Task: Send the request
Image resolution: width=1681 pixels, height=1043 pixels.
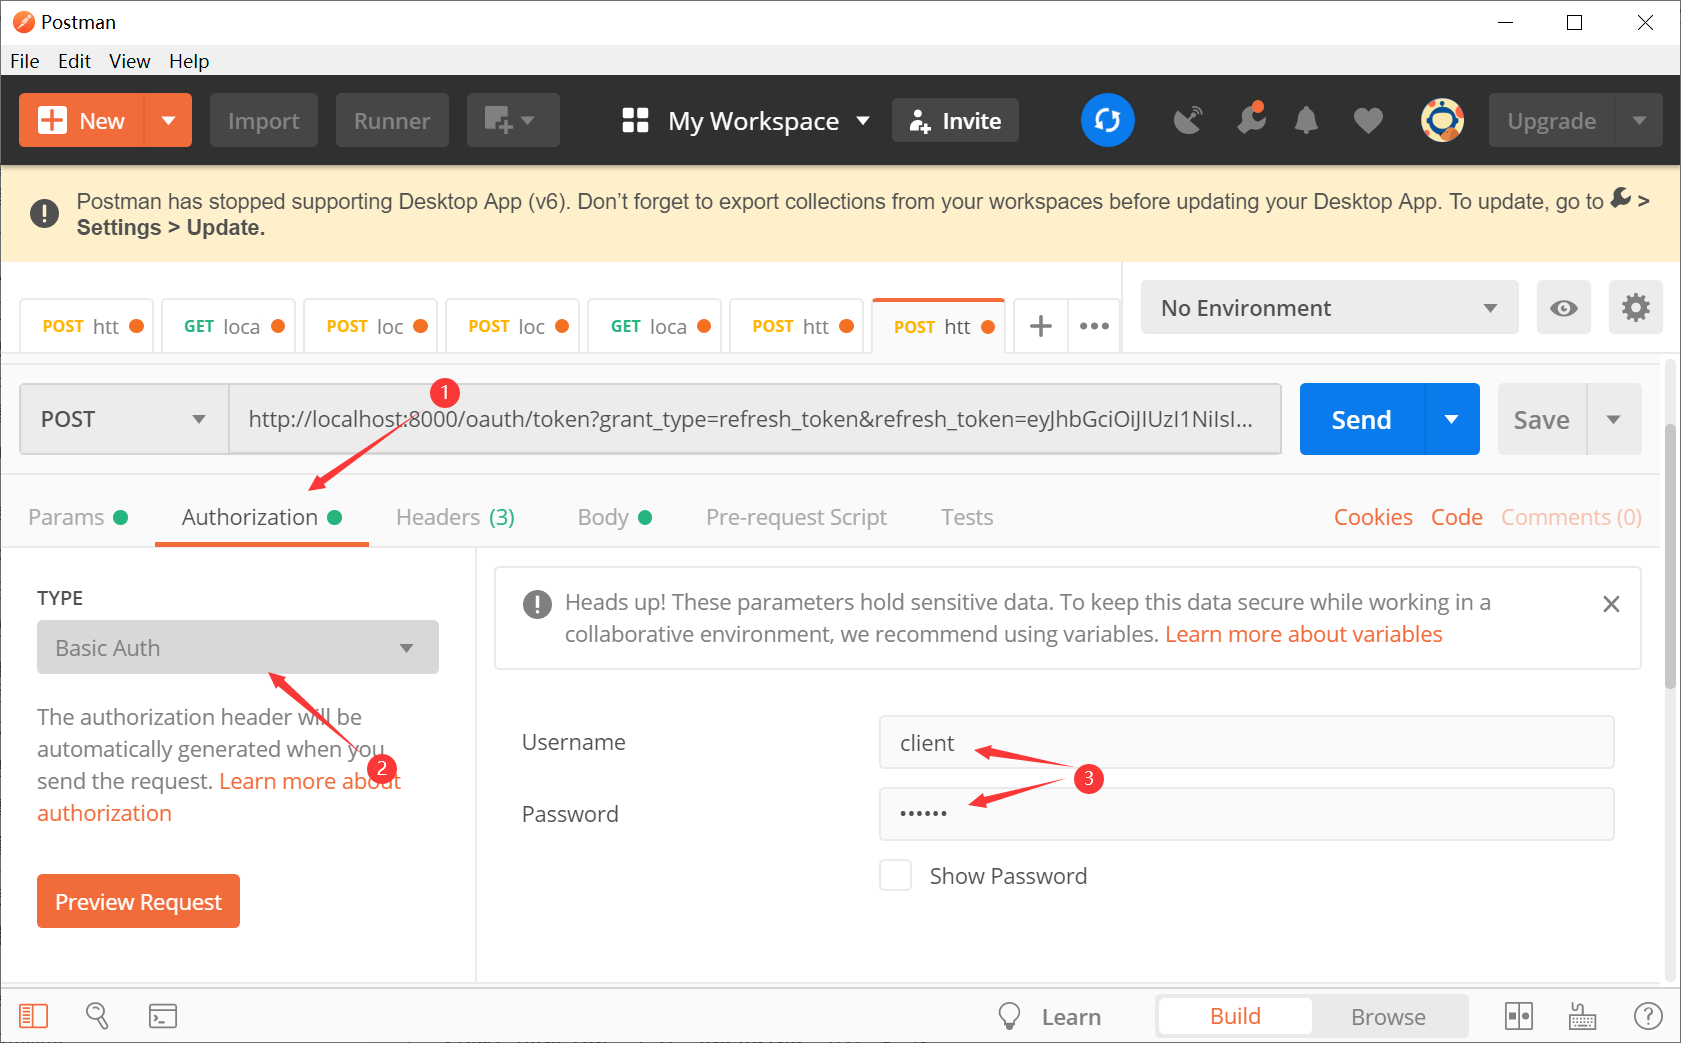Action: 1362,419
